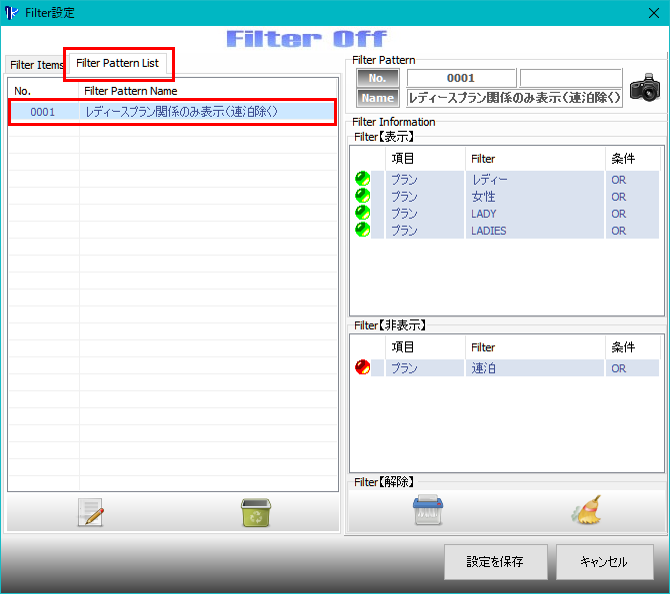
Task: Open the Filter Pattern List tab
Action: point(117,63)
